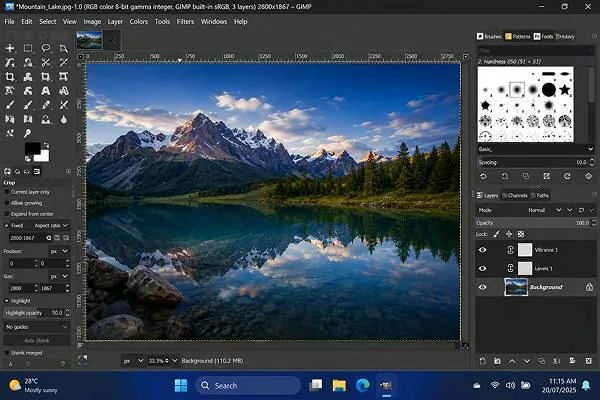Select the Free Select lasso tool

point(46,48)
